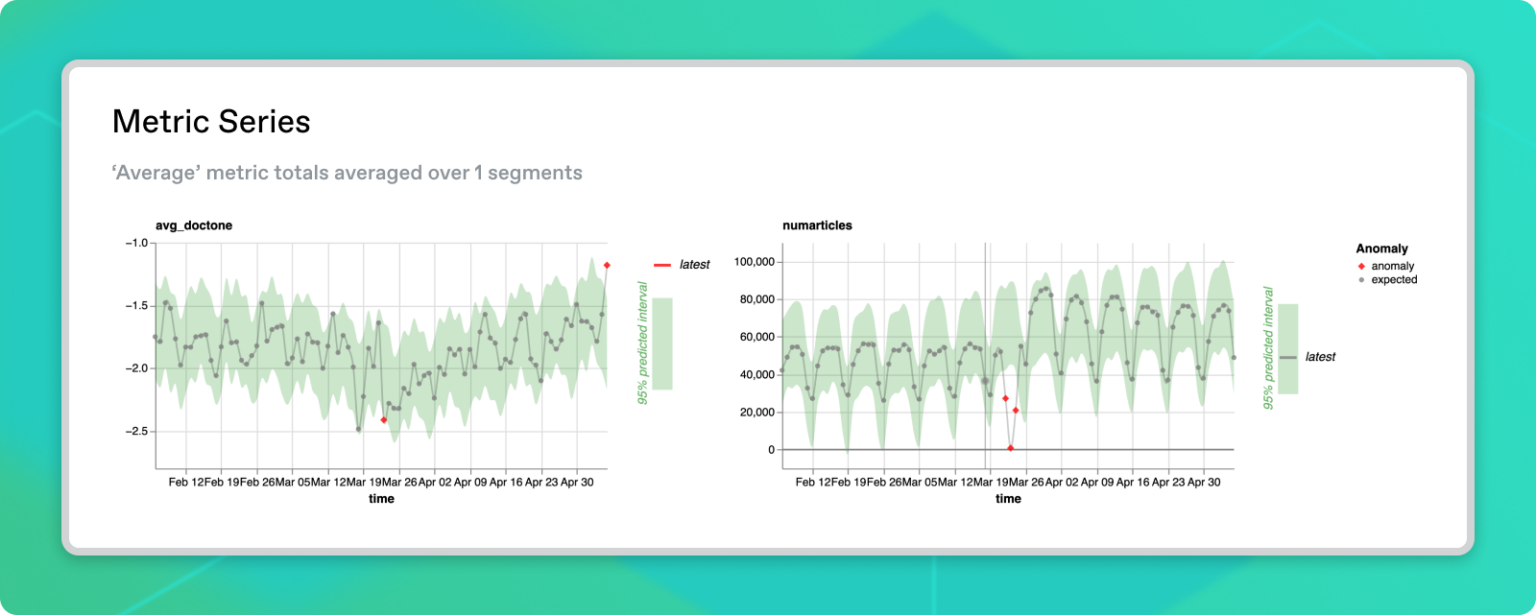Expand the avg_doctone chart header

(x=192, y=225)
